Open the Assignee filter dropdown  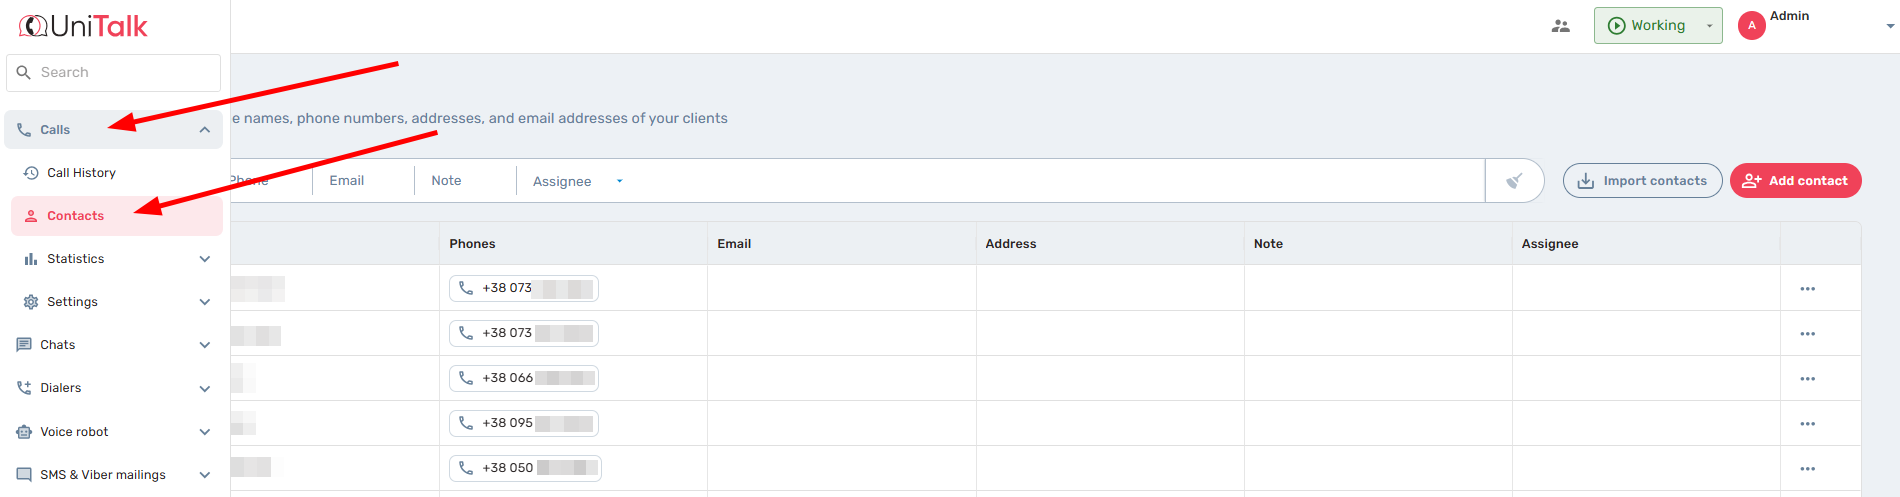pos(577,181)
